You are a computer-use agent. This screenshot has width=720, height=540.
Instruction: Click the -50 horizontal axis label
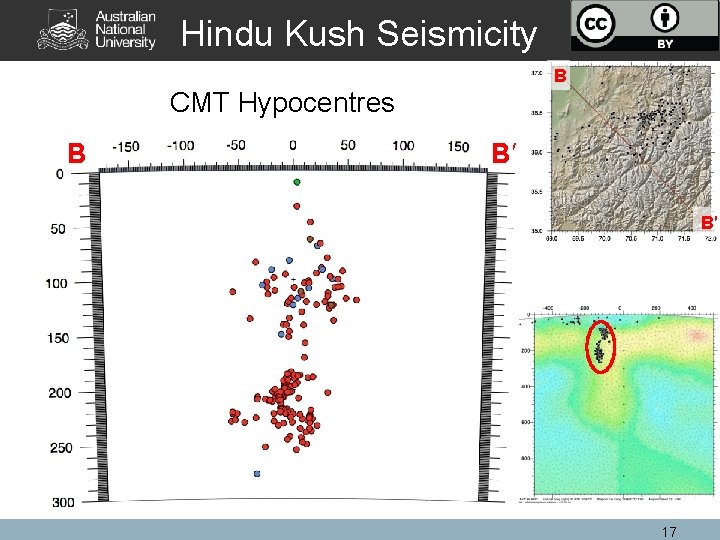coord(236,146)
